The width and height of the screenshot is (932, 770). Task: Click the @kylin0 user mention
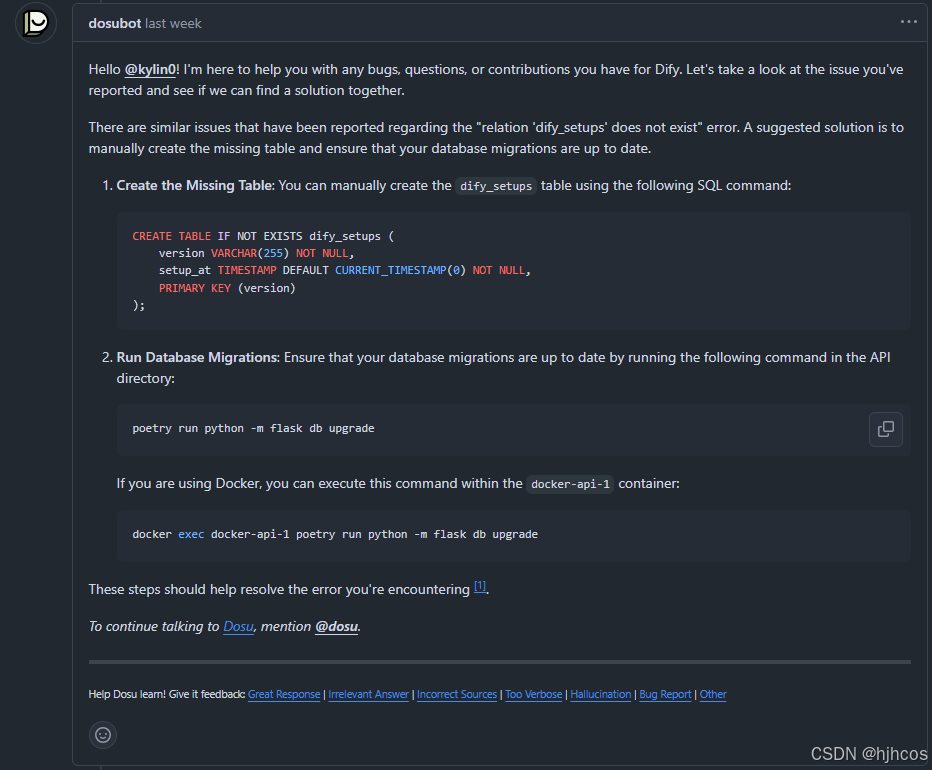[x=150, y=70]
